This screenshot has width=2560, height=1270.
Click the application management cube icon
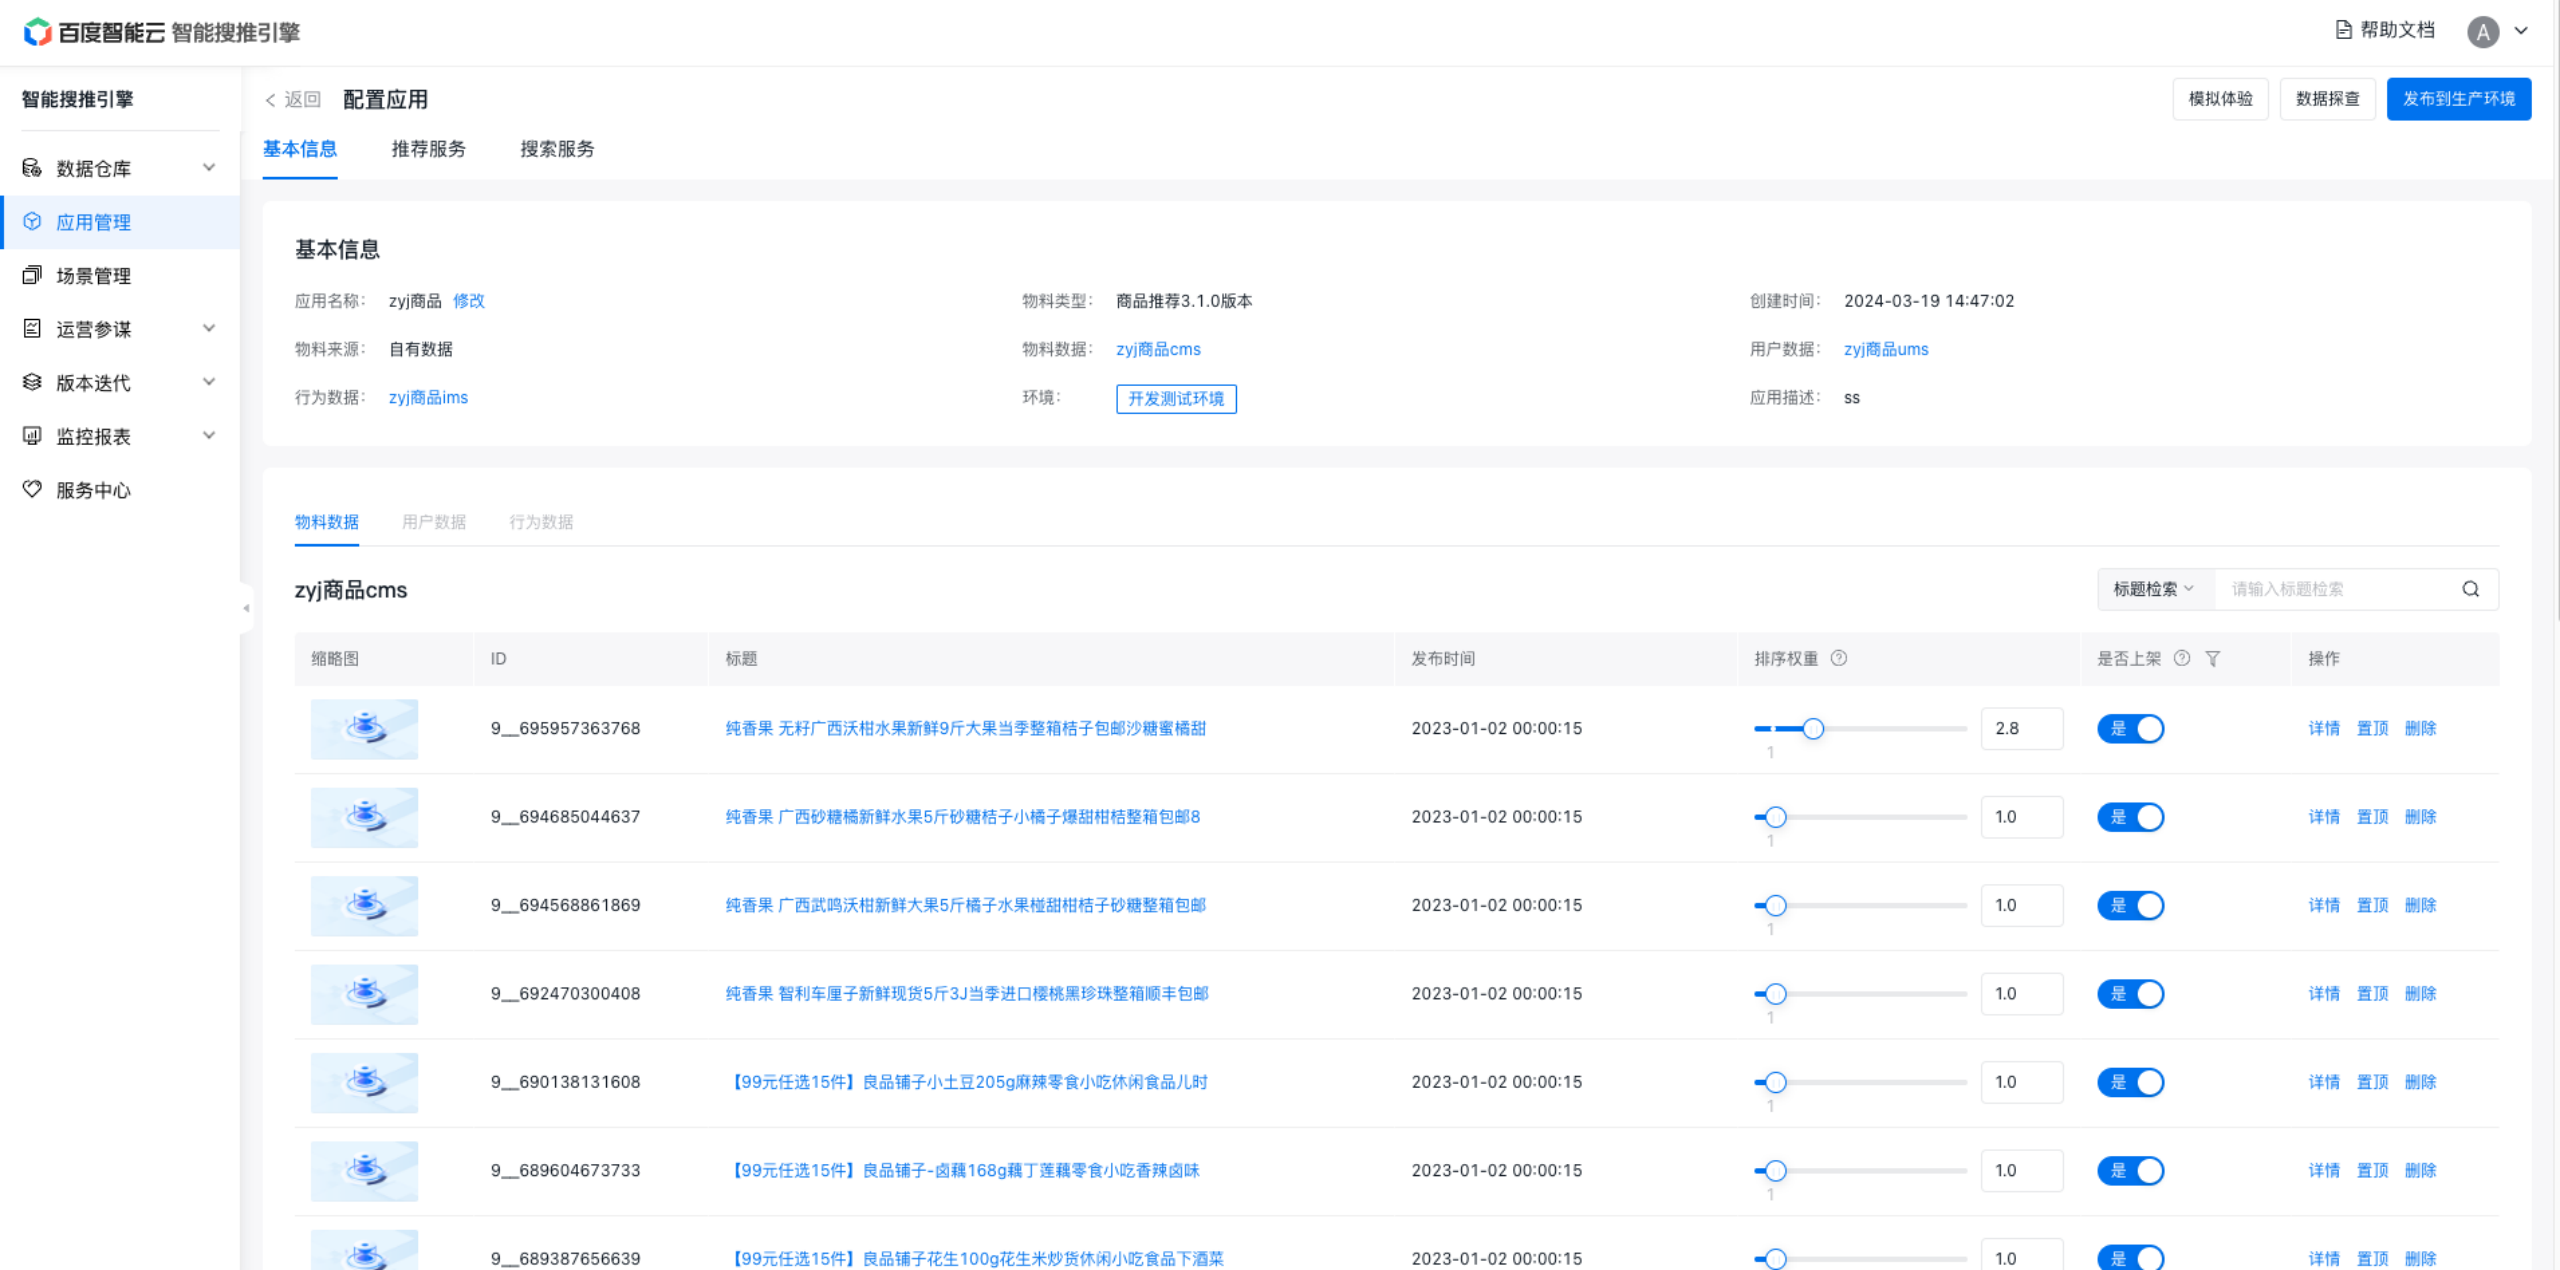pyautogui.click(x=32, y=221)
